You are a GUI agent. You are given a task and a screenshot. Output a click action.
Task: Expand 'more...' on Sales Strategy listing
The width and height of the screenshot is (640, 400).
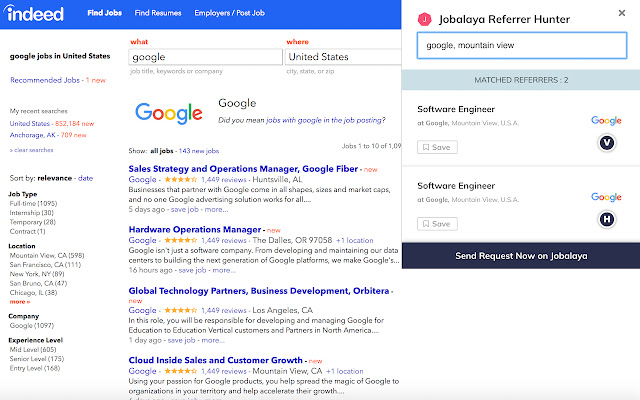pyautogui.click(x=216, y=209)
